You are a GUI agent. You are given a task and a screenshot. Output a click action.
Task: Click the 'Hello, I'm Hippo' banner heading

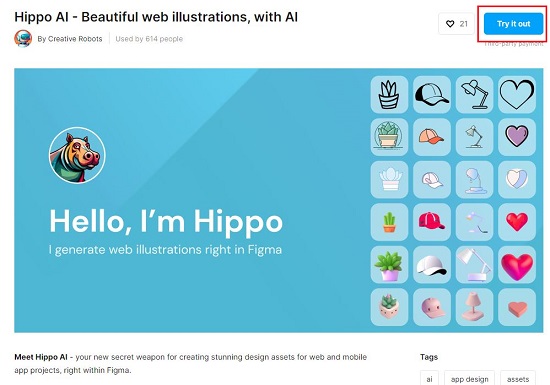[x=166, y=222]
